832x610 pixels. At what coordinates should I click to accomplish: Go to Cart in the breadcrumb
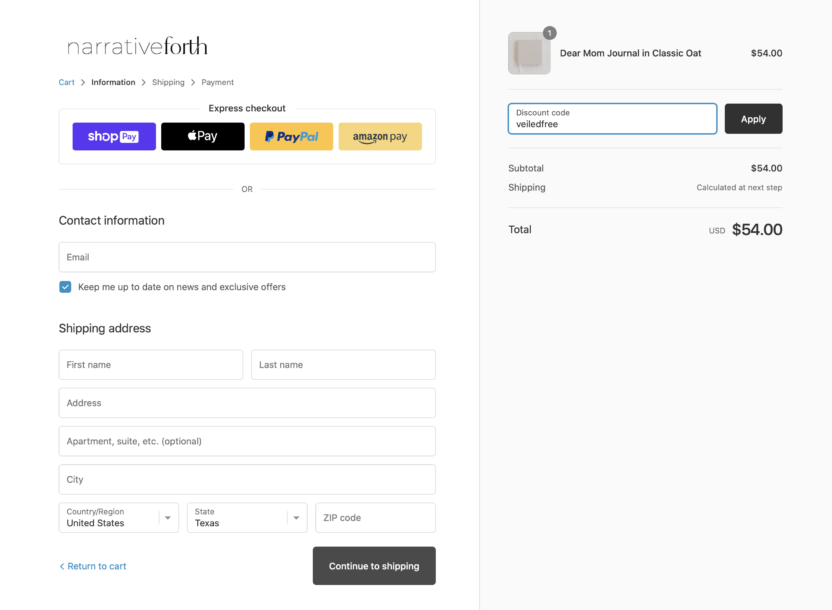click(x=66, y=82)
